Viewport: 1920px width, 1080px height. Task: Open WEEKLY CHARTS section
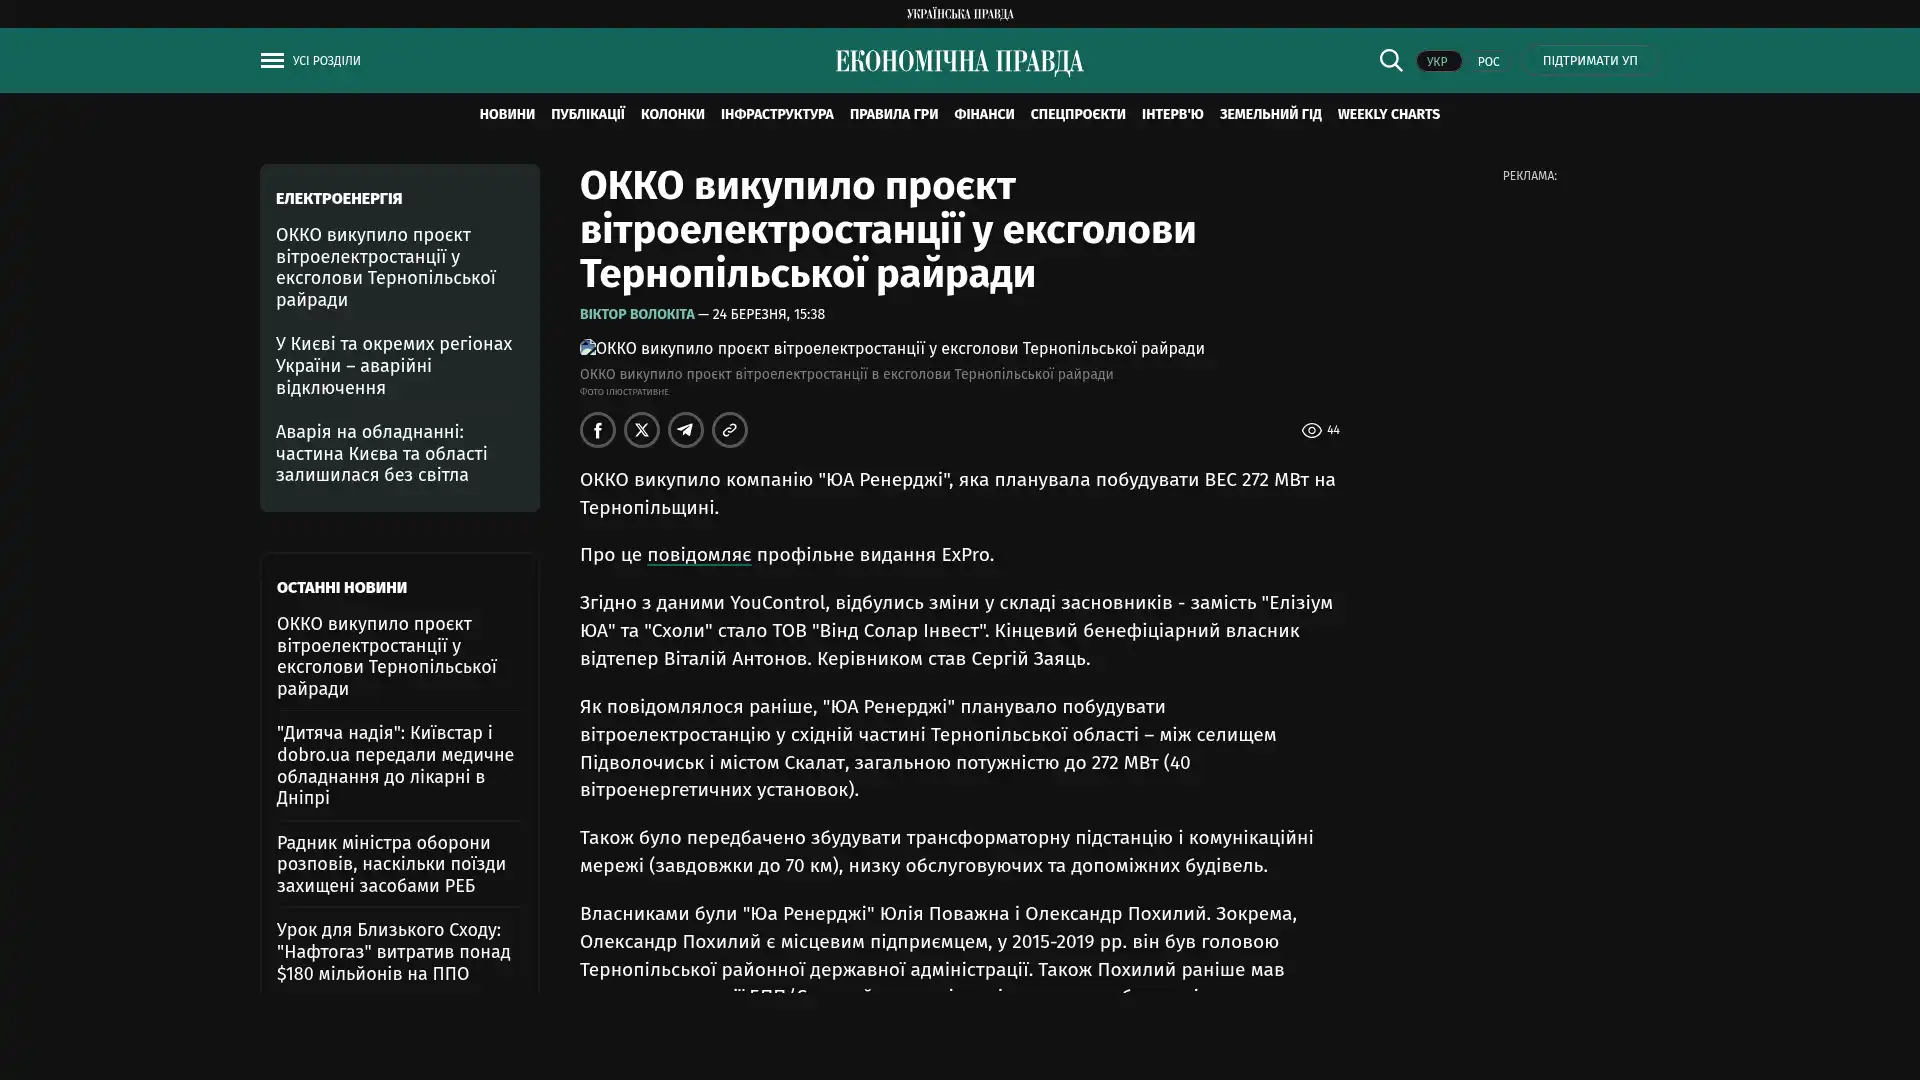point(1388,114)
